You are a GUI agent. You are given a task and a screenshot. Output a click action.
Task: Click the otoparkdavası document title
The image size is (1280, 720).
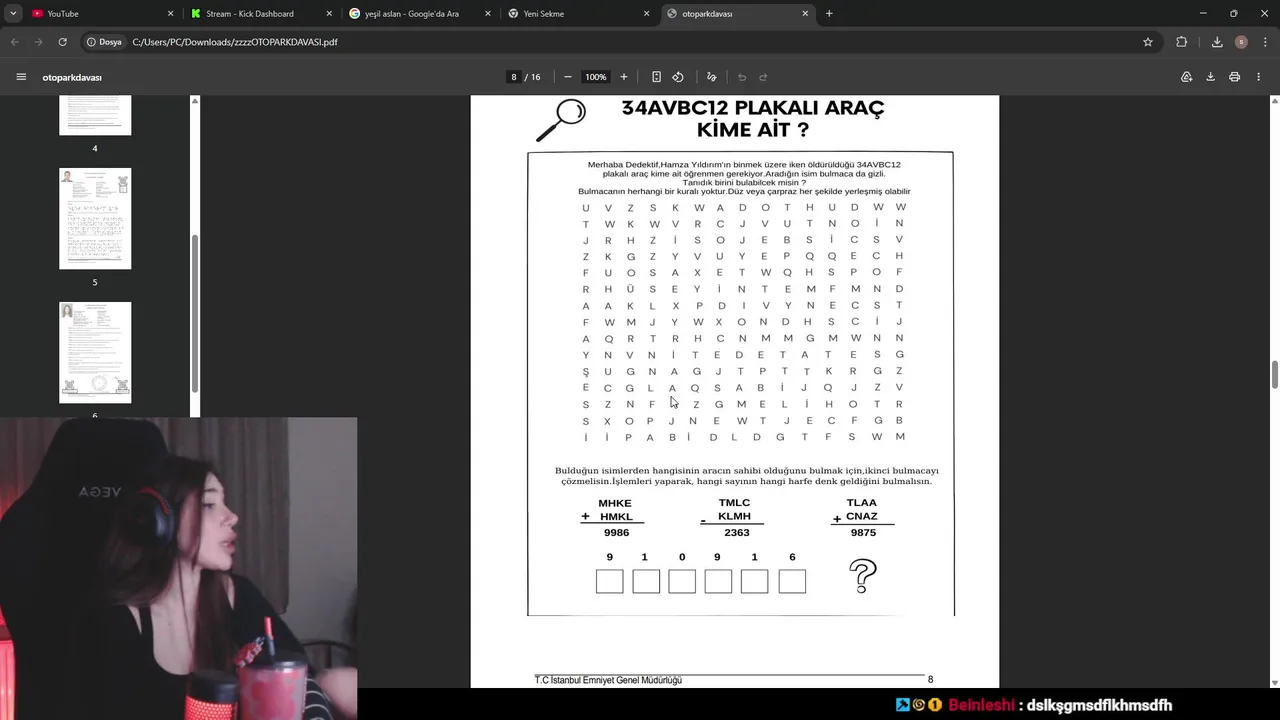coord(72,77)
